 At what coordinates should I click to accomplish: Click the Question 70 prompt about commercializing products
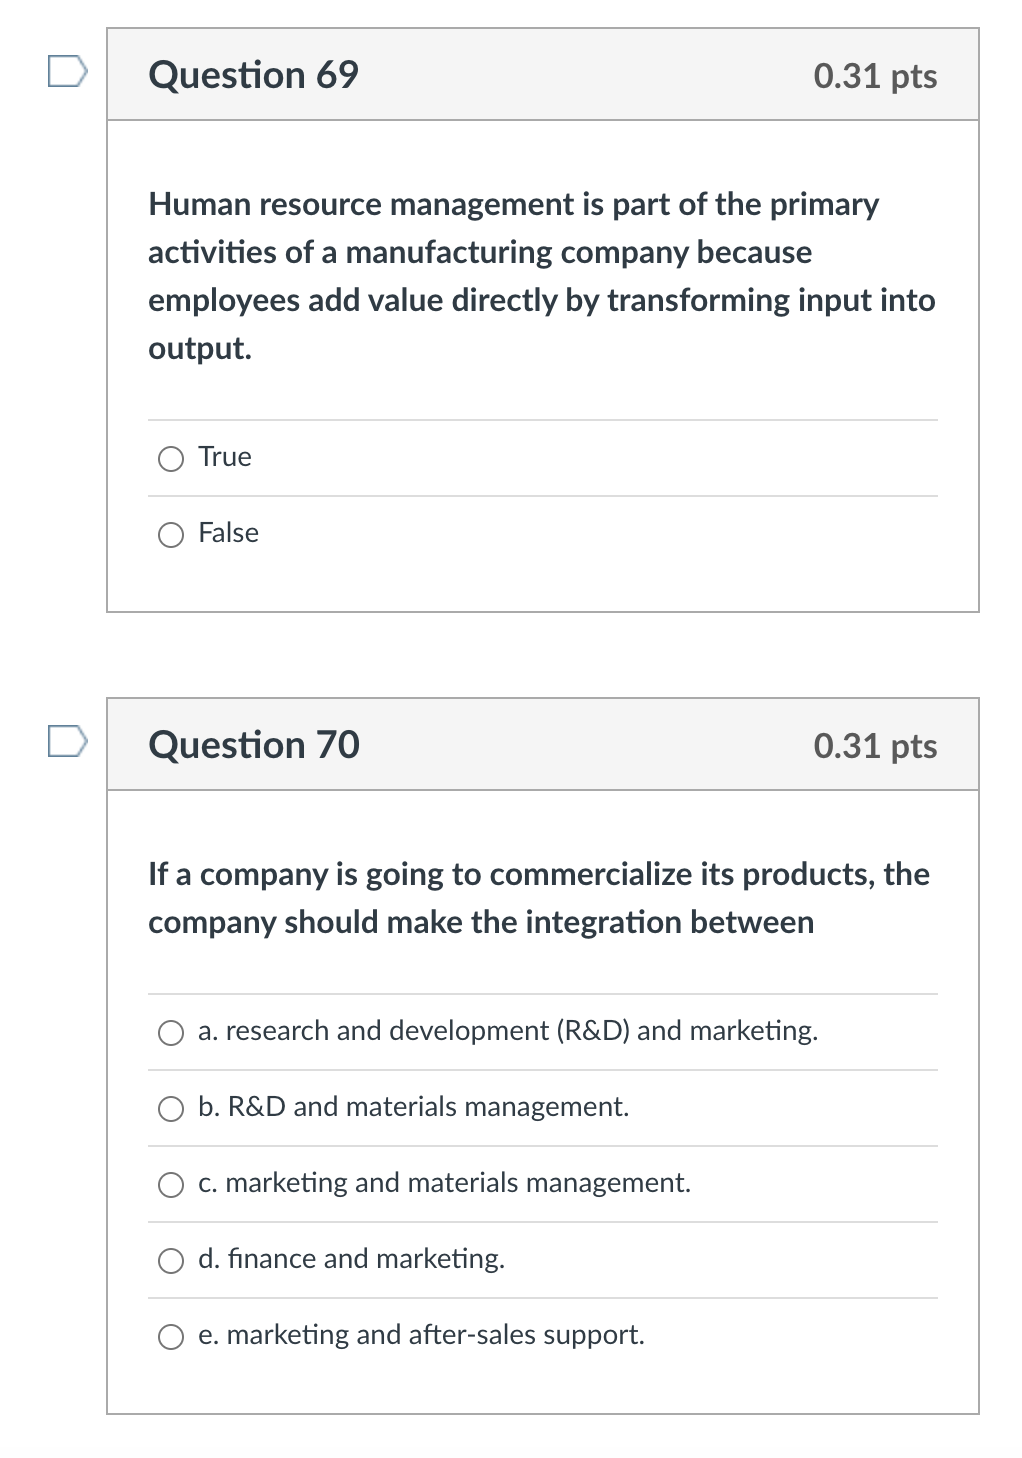537,898
